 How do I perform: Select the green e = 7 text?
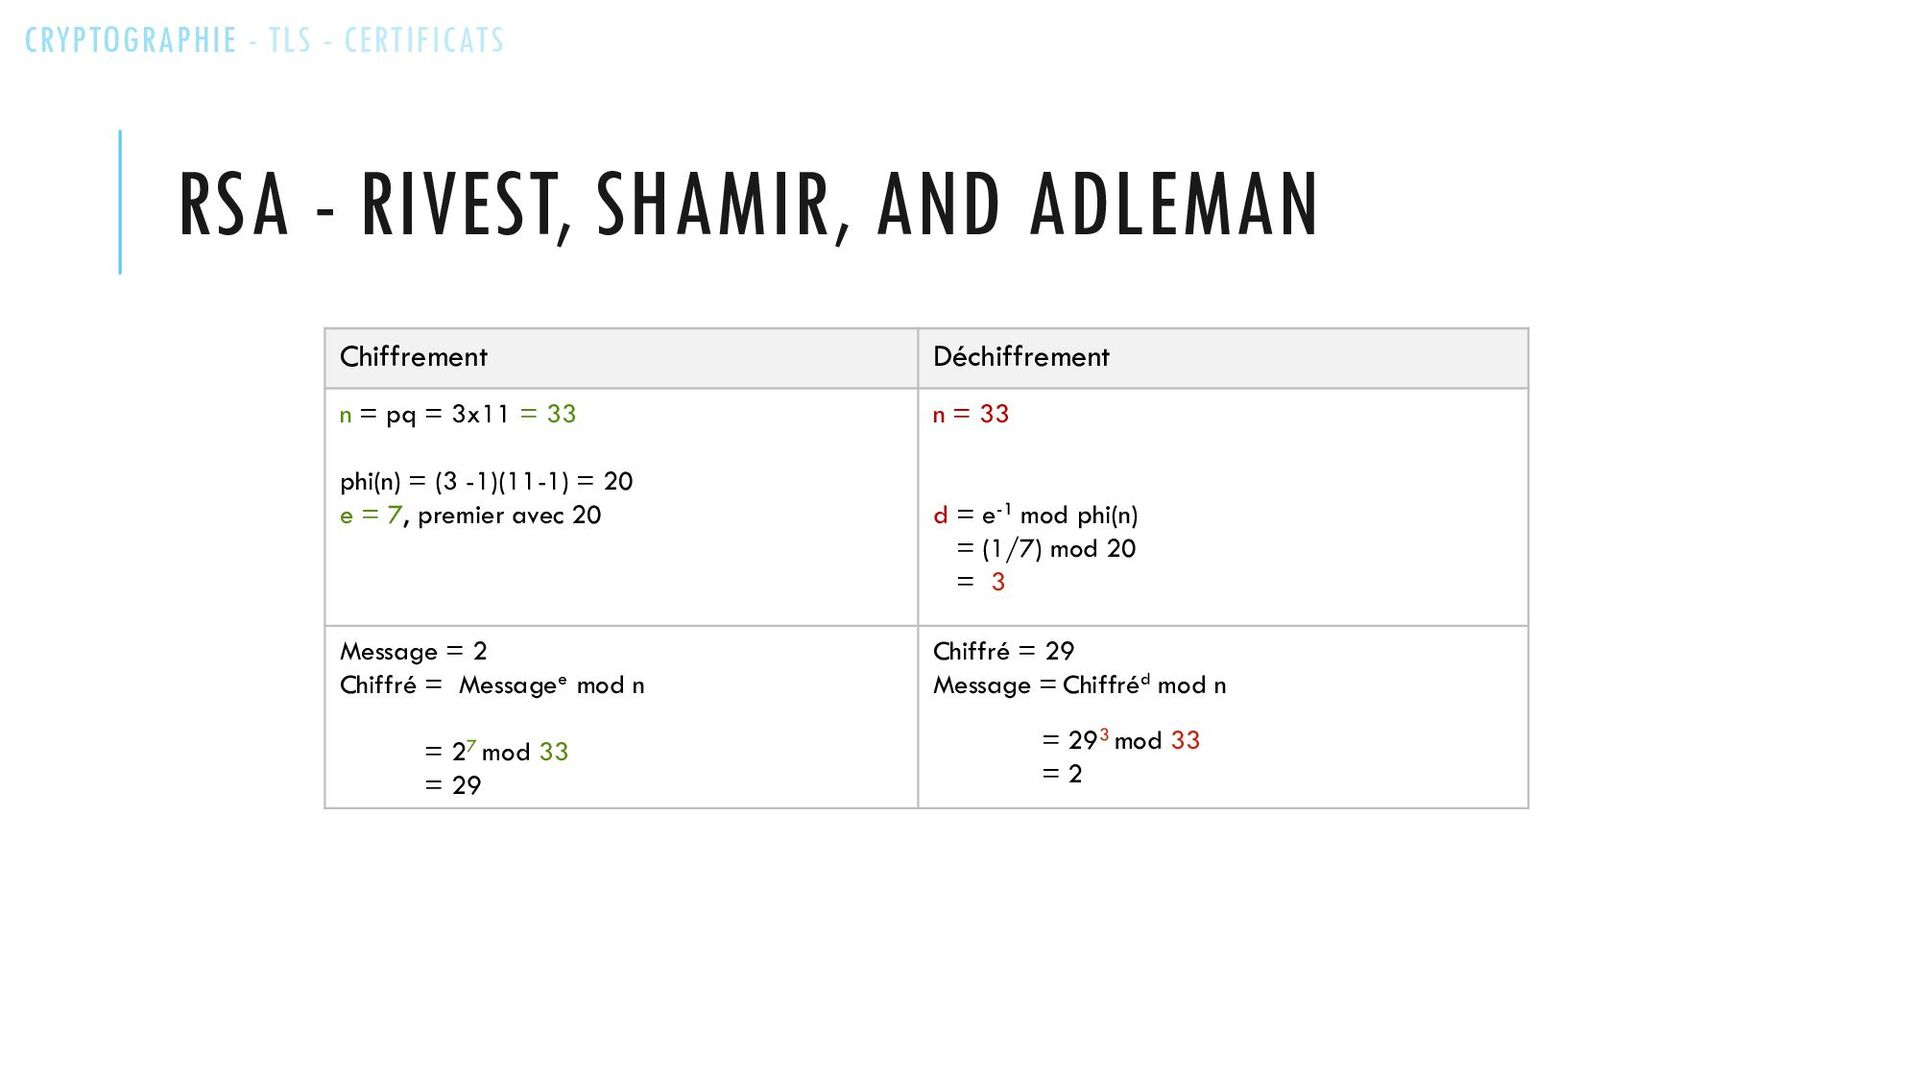(x=371, y=516)
